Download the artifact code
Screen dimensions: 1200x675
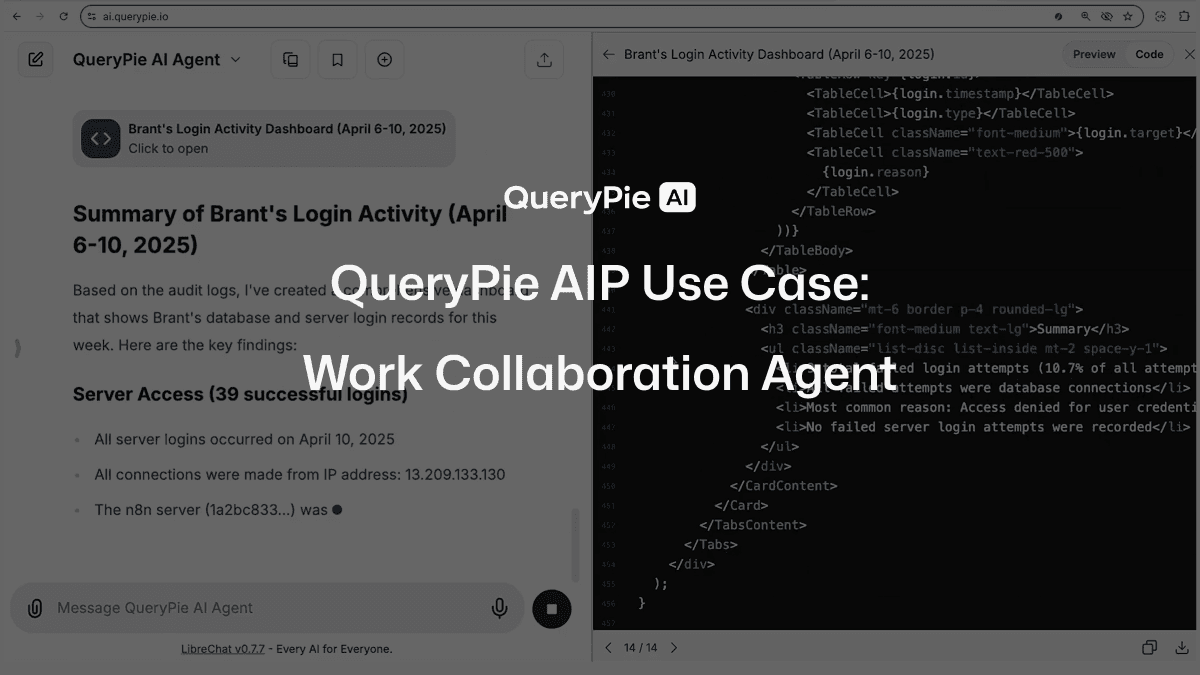pos(1182,648)
